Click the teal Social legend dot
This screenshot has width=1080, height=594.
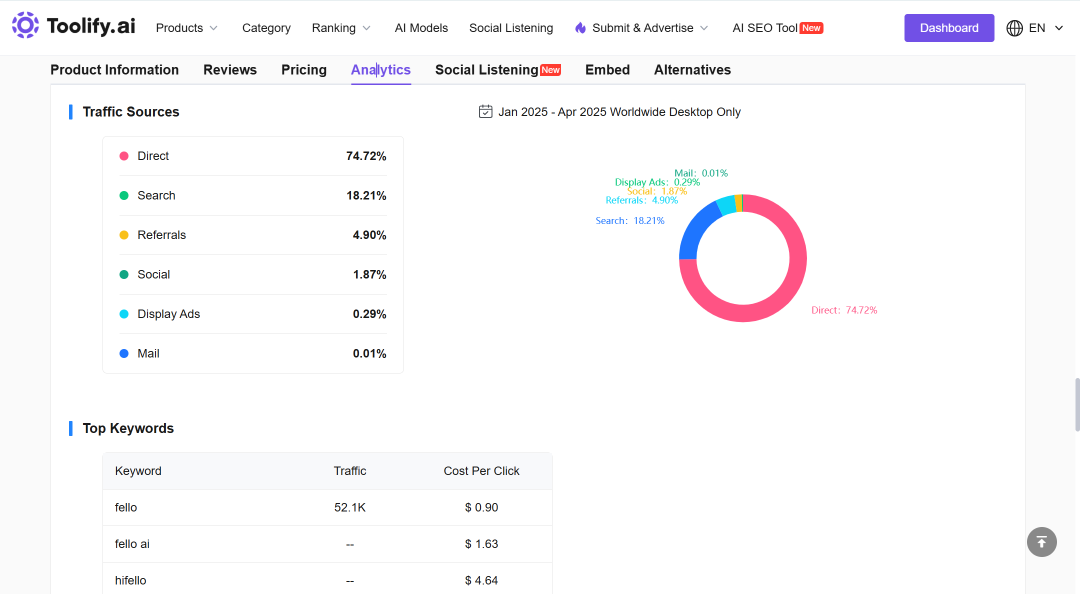click(124, 274)
